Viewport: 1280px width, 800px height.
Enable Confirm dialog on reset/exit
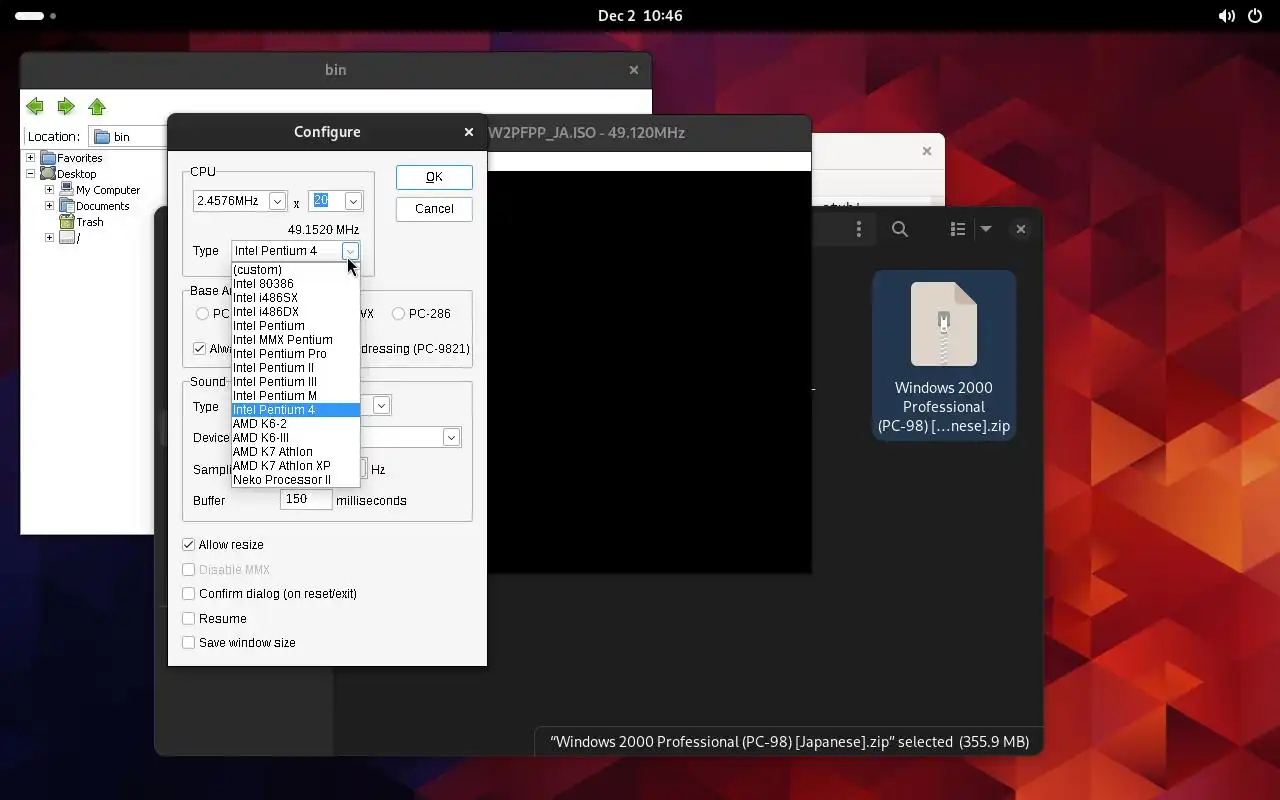pyautogui.click(x=188, y=594)
